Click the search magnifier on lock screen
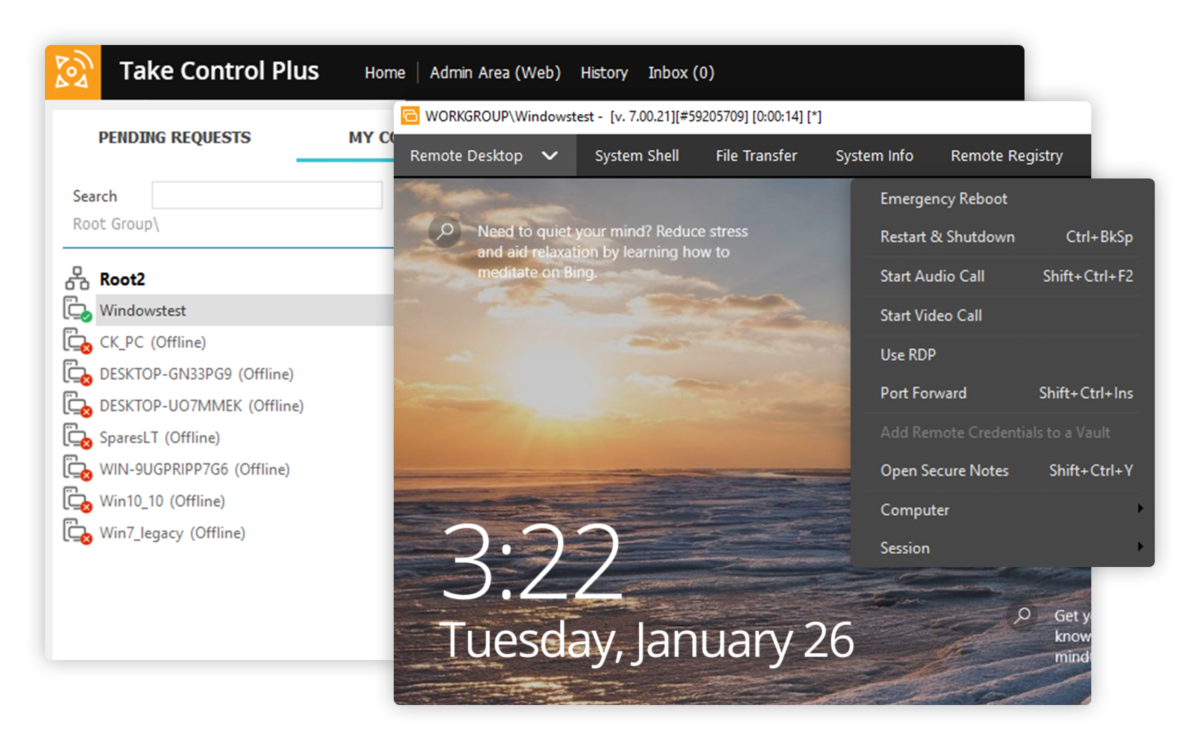 [x=446, y=231]
